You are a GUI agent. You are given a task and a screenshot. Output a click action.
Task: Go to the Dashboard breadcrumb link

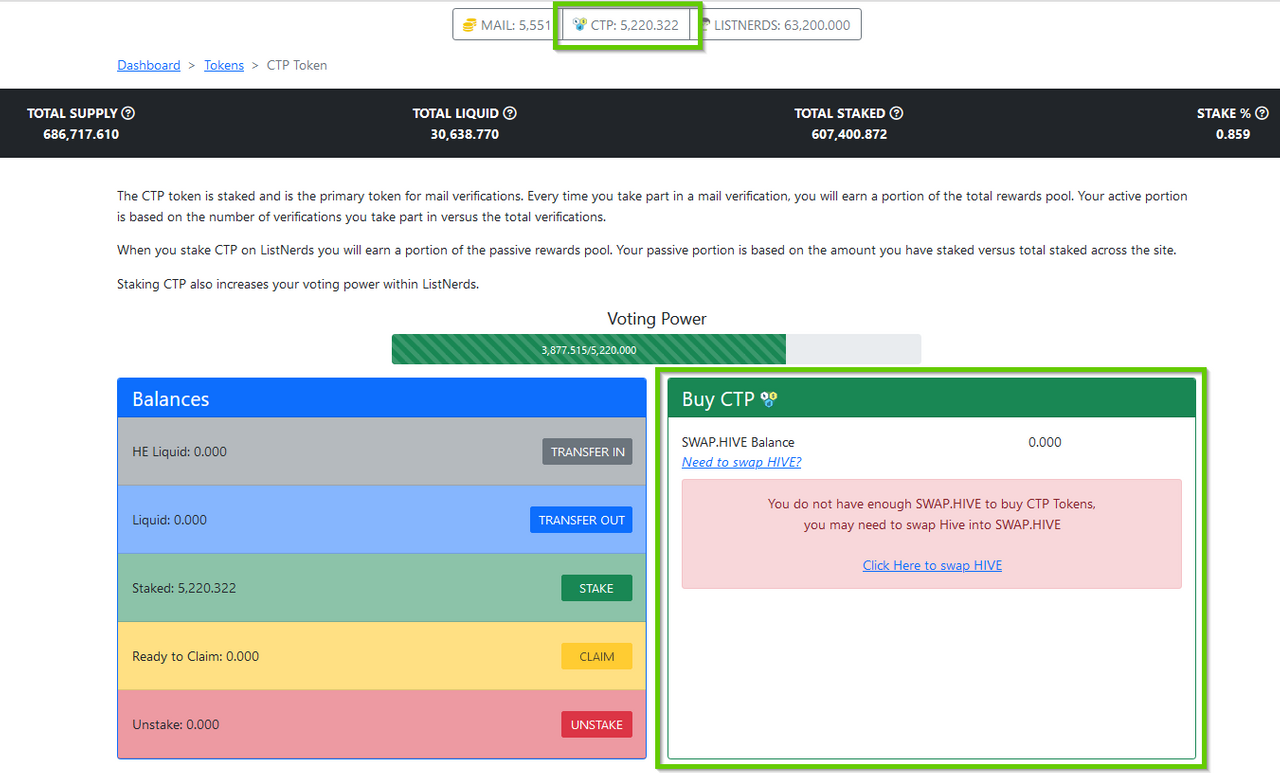[149, 65]
